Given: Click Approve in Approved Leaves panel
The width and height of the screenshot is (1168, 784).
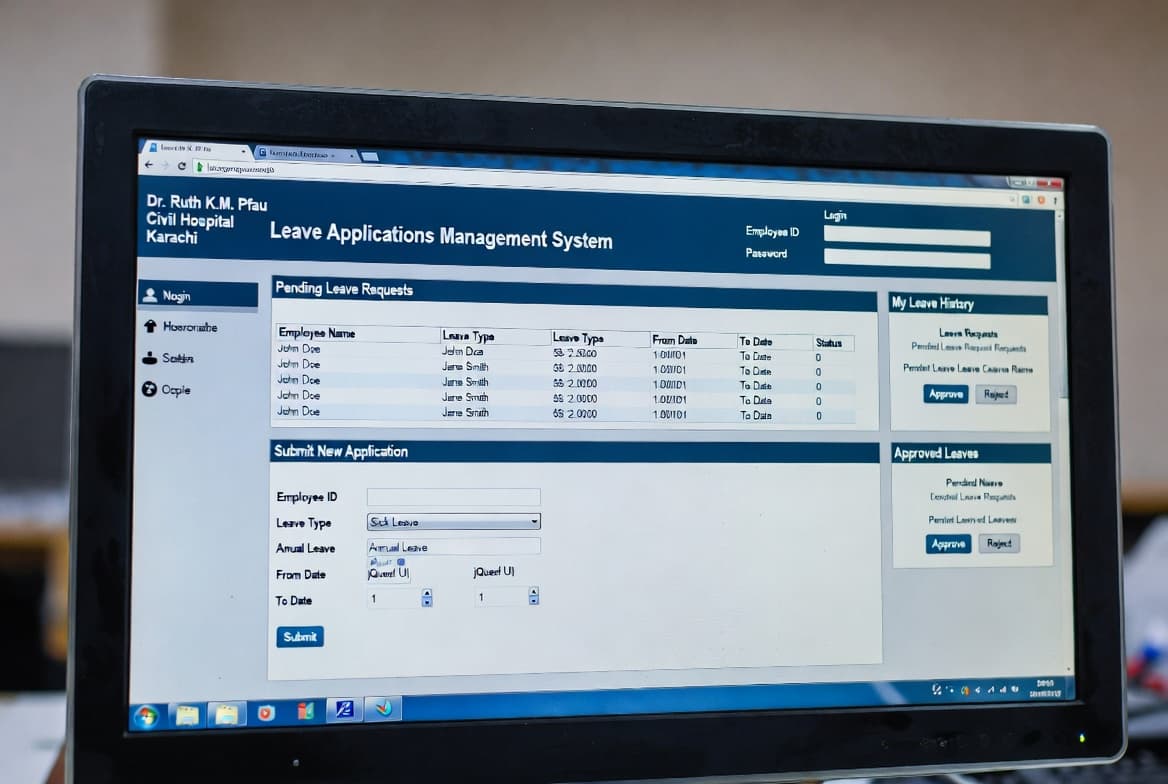Looking at the screenshot, I should 948,543.
